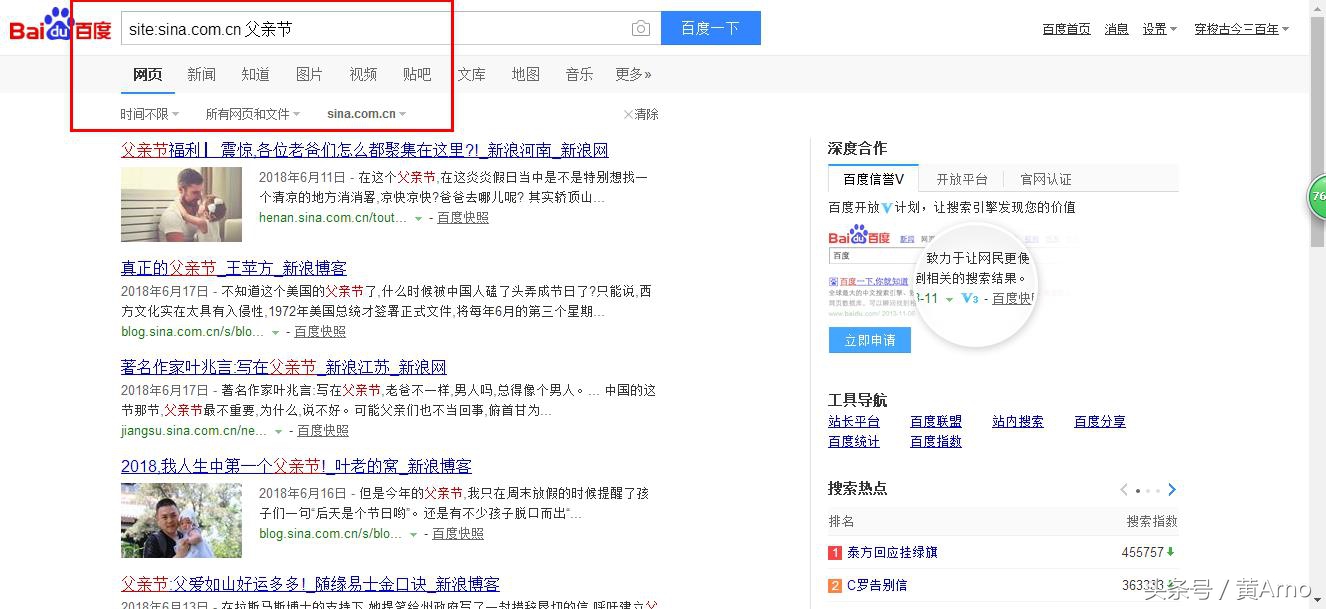Viewport: 1326px width, 609px height.
Task: Open camera image search in search box
Action: [641, 29]
